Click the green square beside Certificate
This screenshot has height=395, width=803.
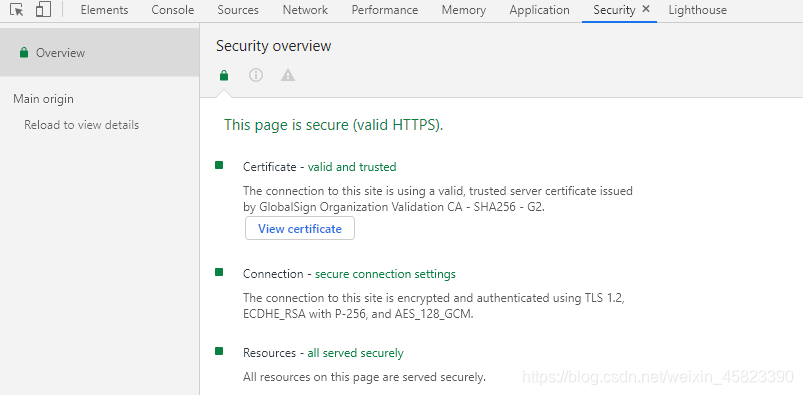[x=219, y=165]
